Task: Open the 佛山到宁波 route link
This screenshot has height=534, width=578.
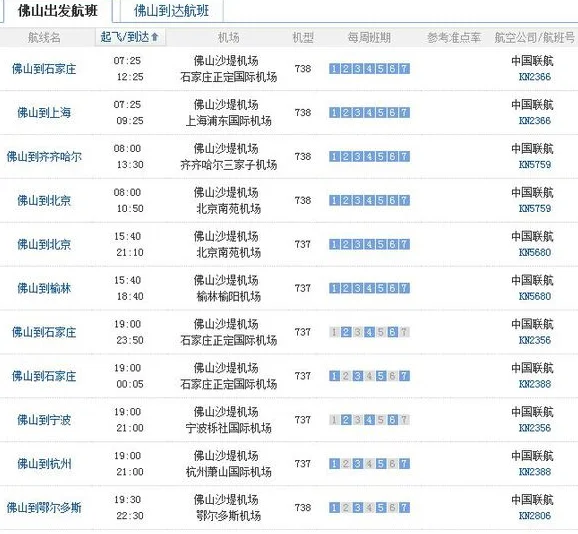Action: 44,420
